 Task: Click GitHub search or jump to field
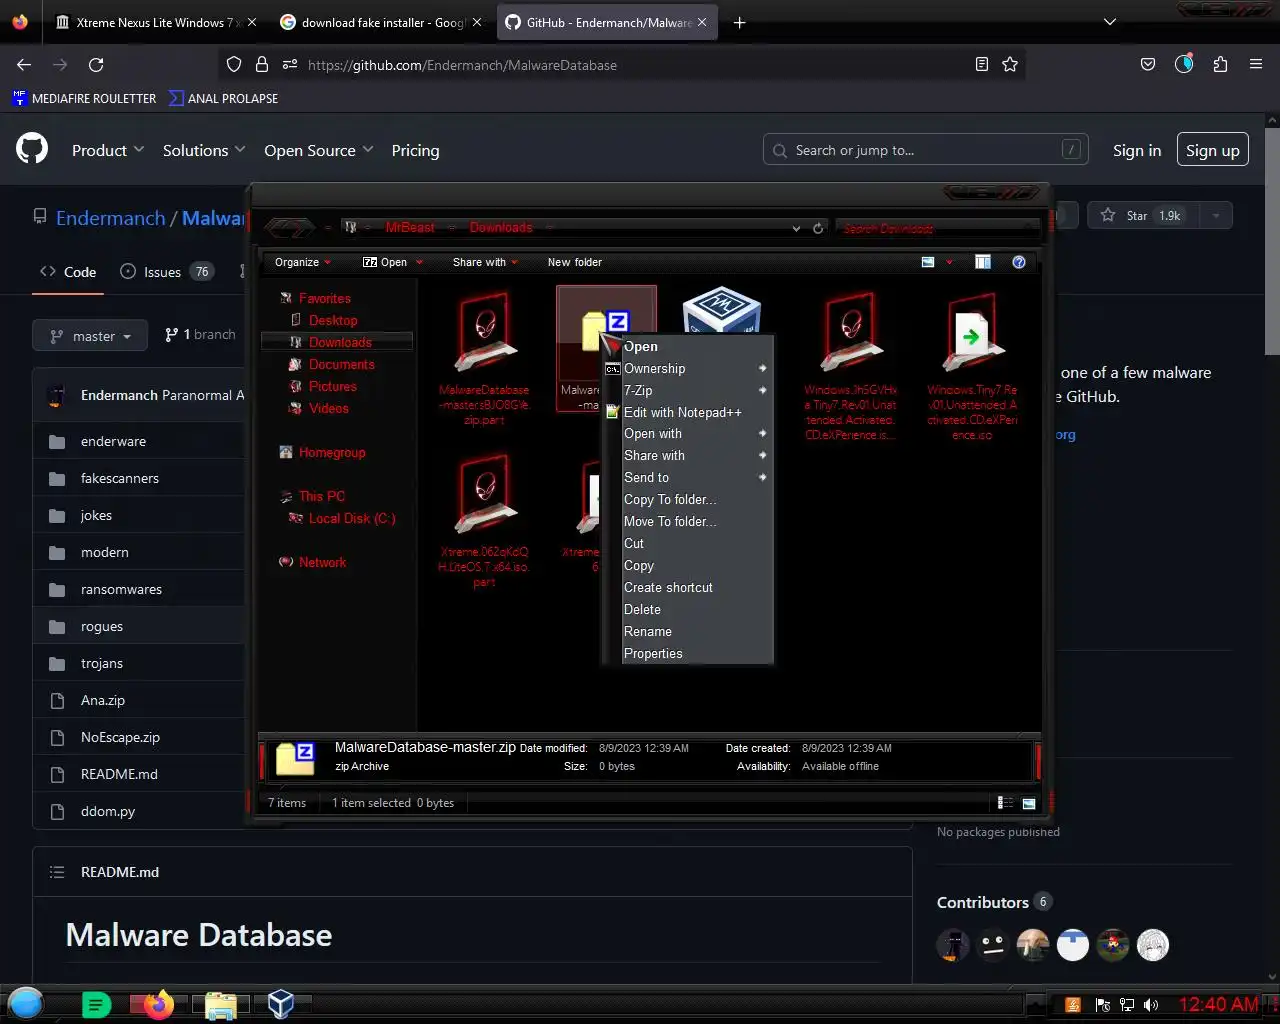925,150
